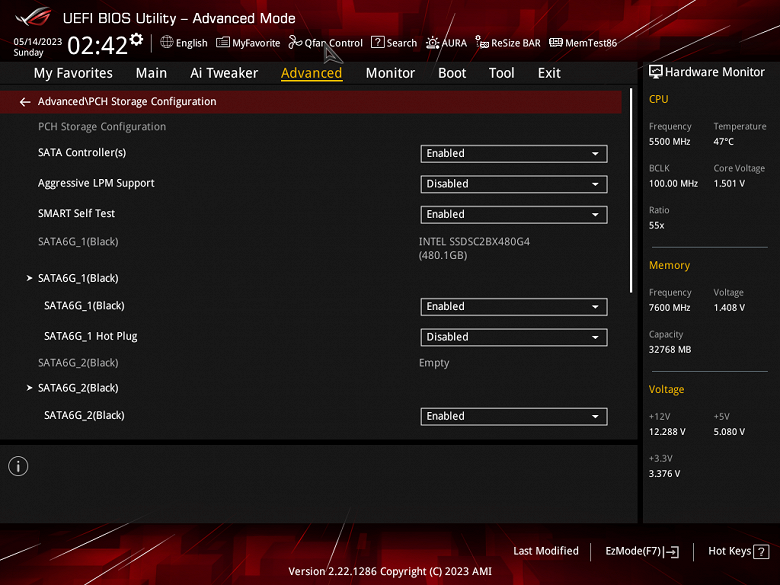Click the +5V reading 5.080 V
780x585 pixels.
click(729, 432)
